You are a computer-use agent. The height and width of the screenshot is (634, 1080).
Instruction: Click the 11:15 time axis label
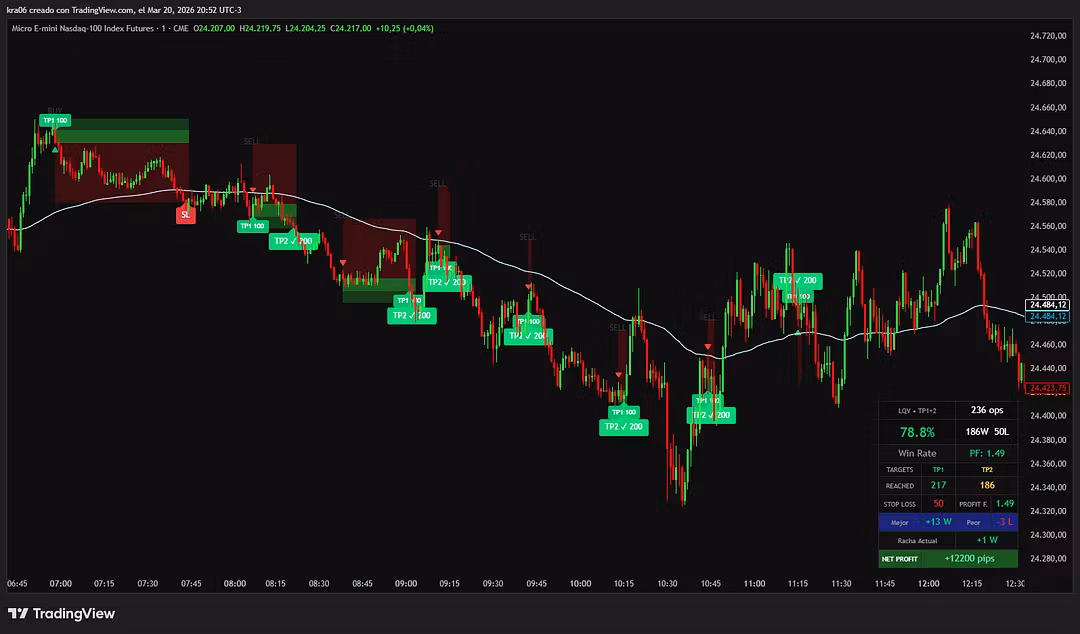point(798,584)
